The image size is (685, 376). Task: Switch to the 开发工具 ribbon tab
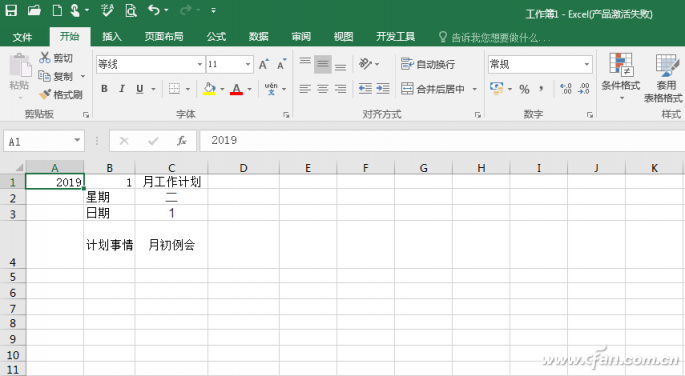(x=395, y=37)
